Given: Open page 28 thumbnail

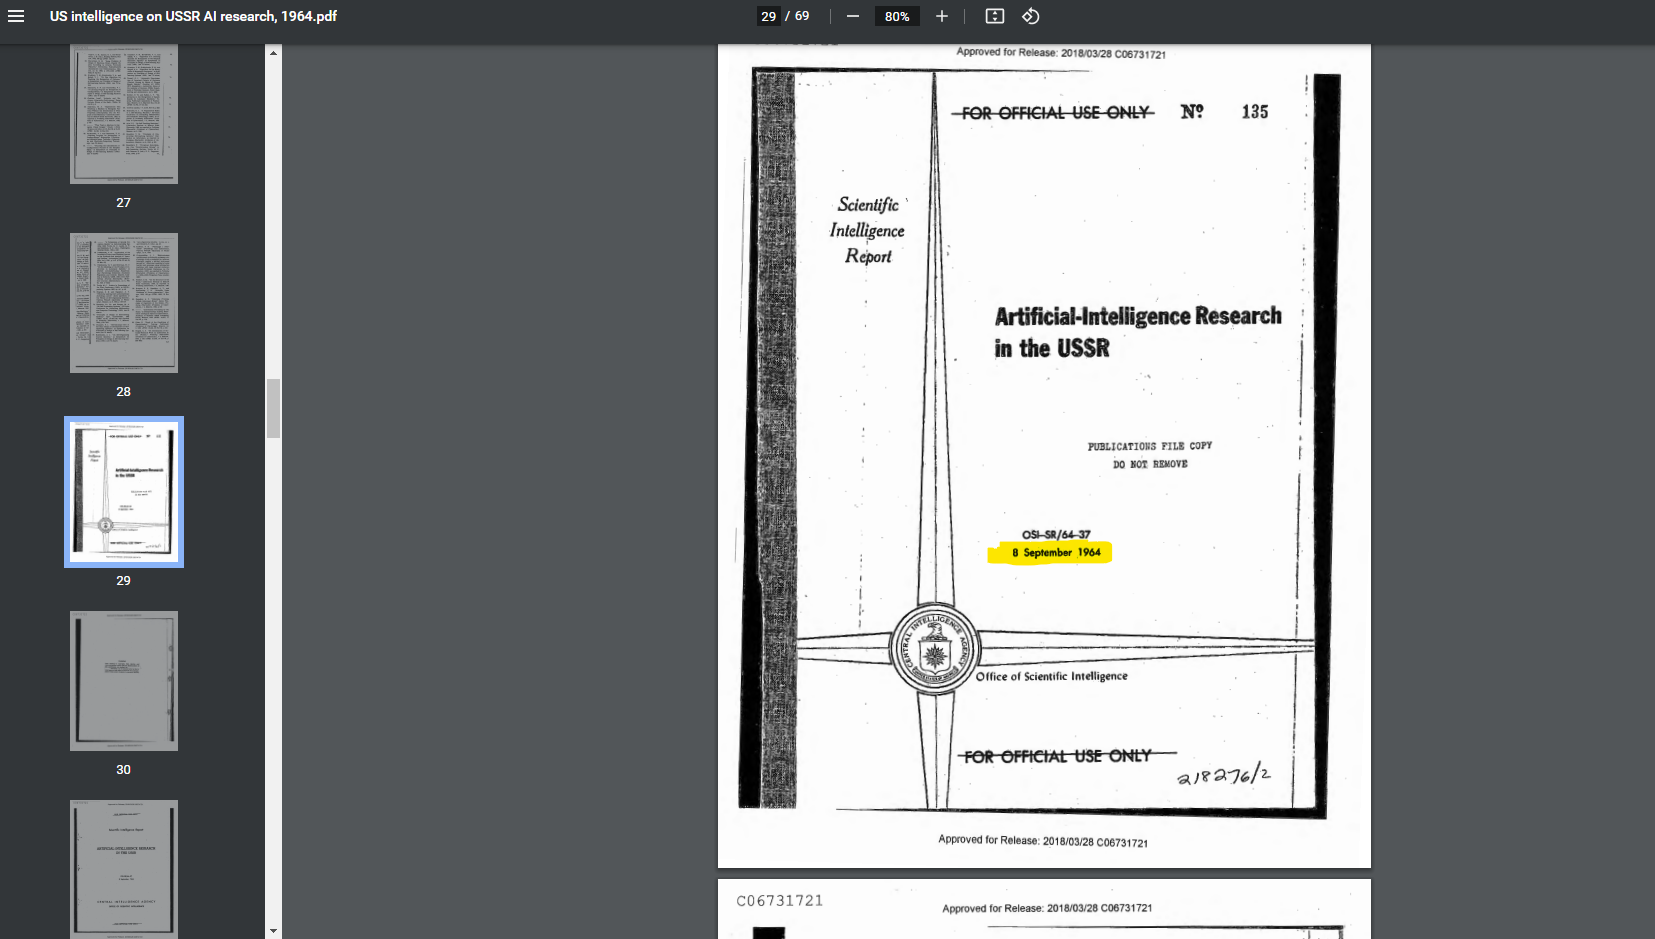Looking at the screenshot, I should click(124, 303).
